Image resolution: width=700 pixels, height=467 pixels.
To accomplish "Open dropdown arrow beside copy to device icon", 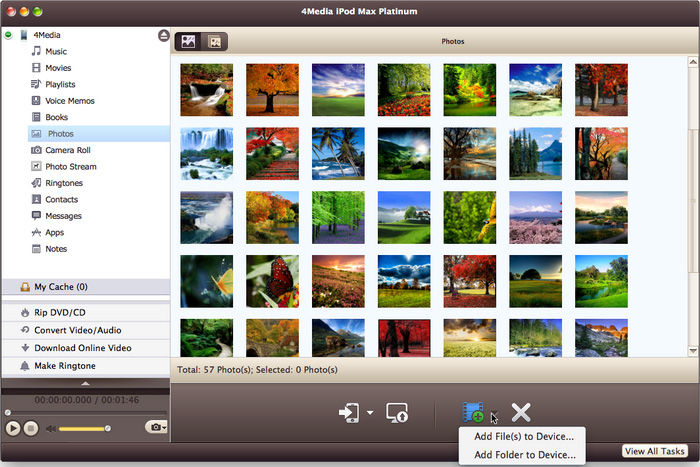I will [370, 413].
